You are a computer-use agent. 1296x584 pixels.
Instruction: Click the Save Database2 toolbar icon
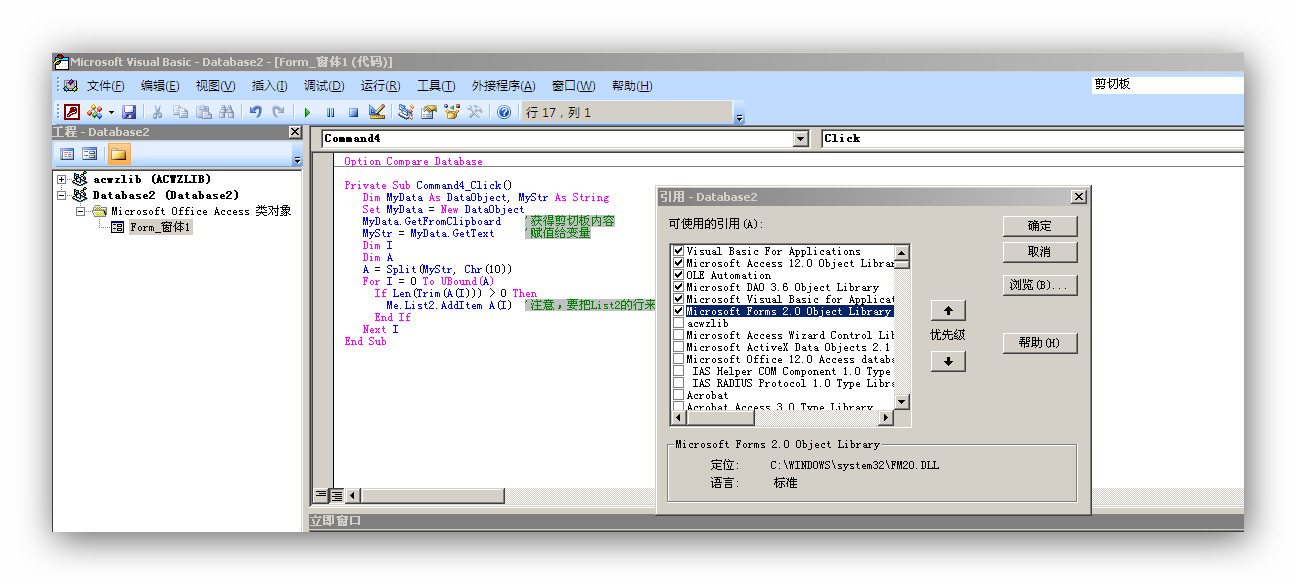coord(129,112)
